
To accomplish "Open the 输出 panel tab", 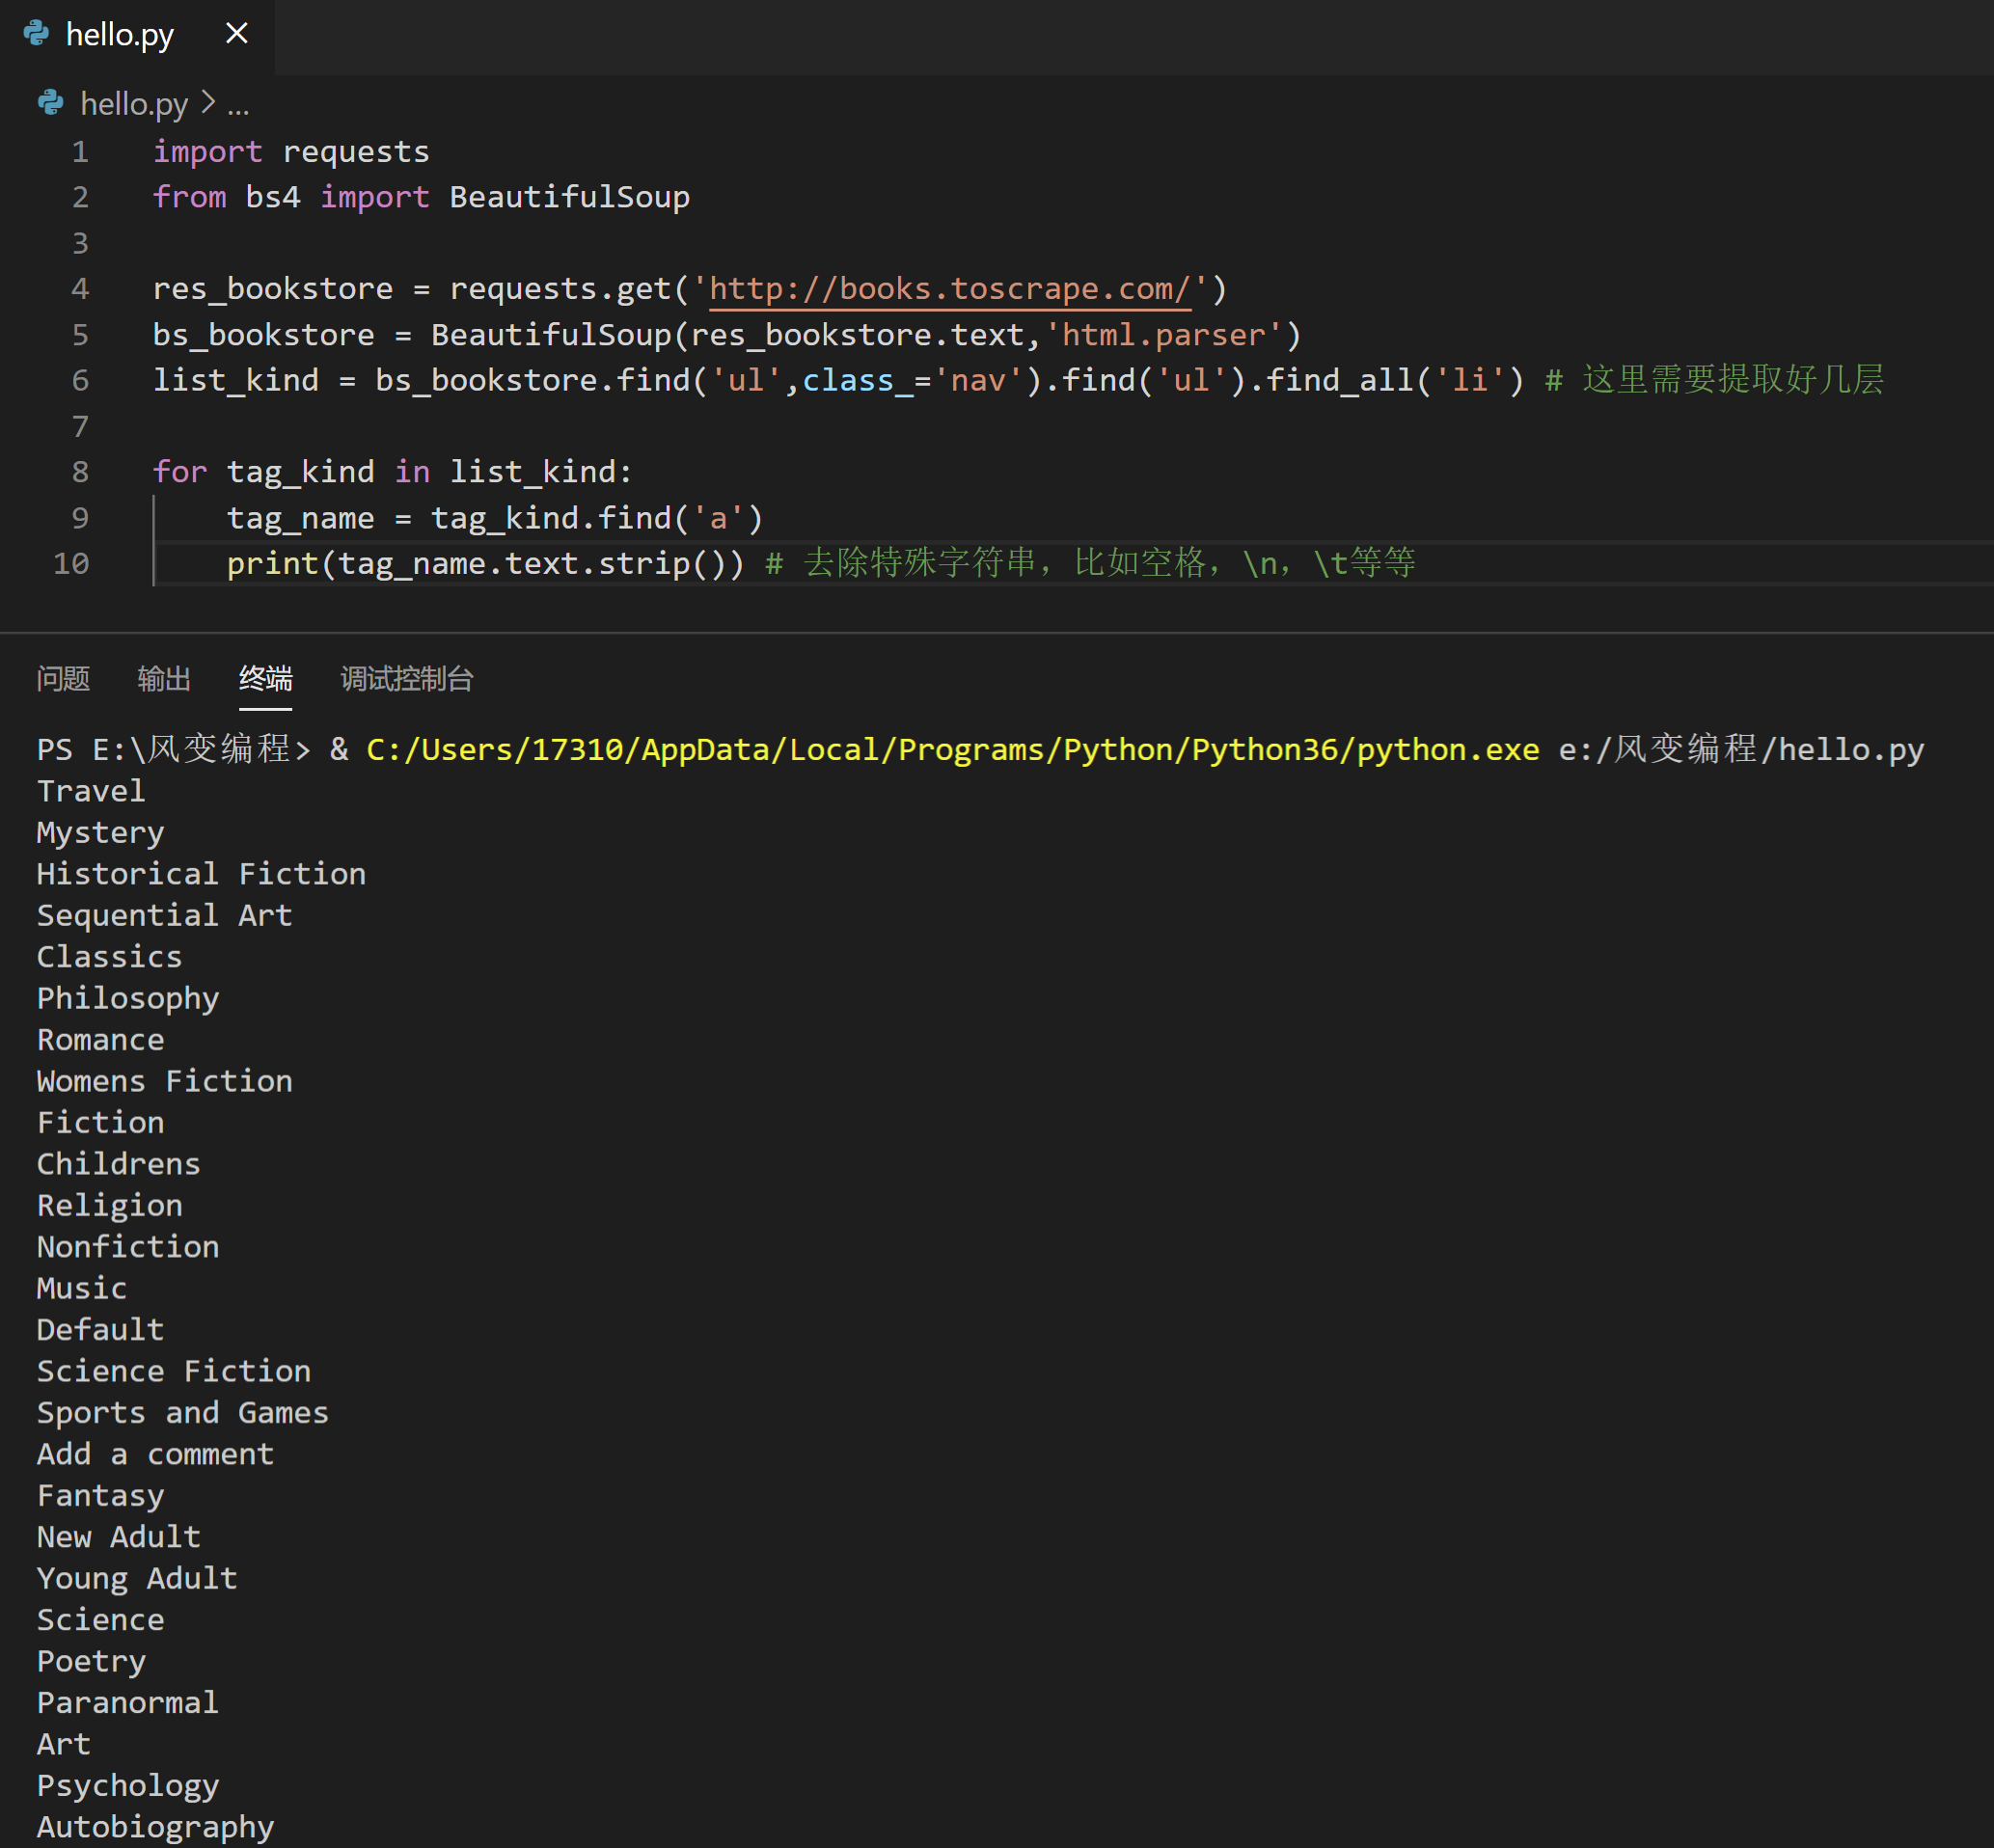I will point(164,679).
